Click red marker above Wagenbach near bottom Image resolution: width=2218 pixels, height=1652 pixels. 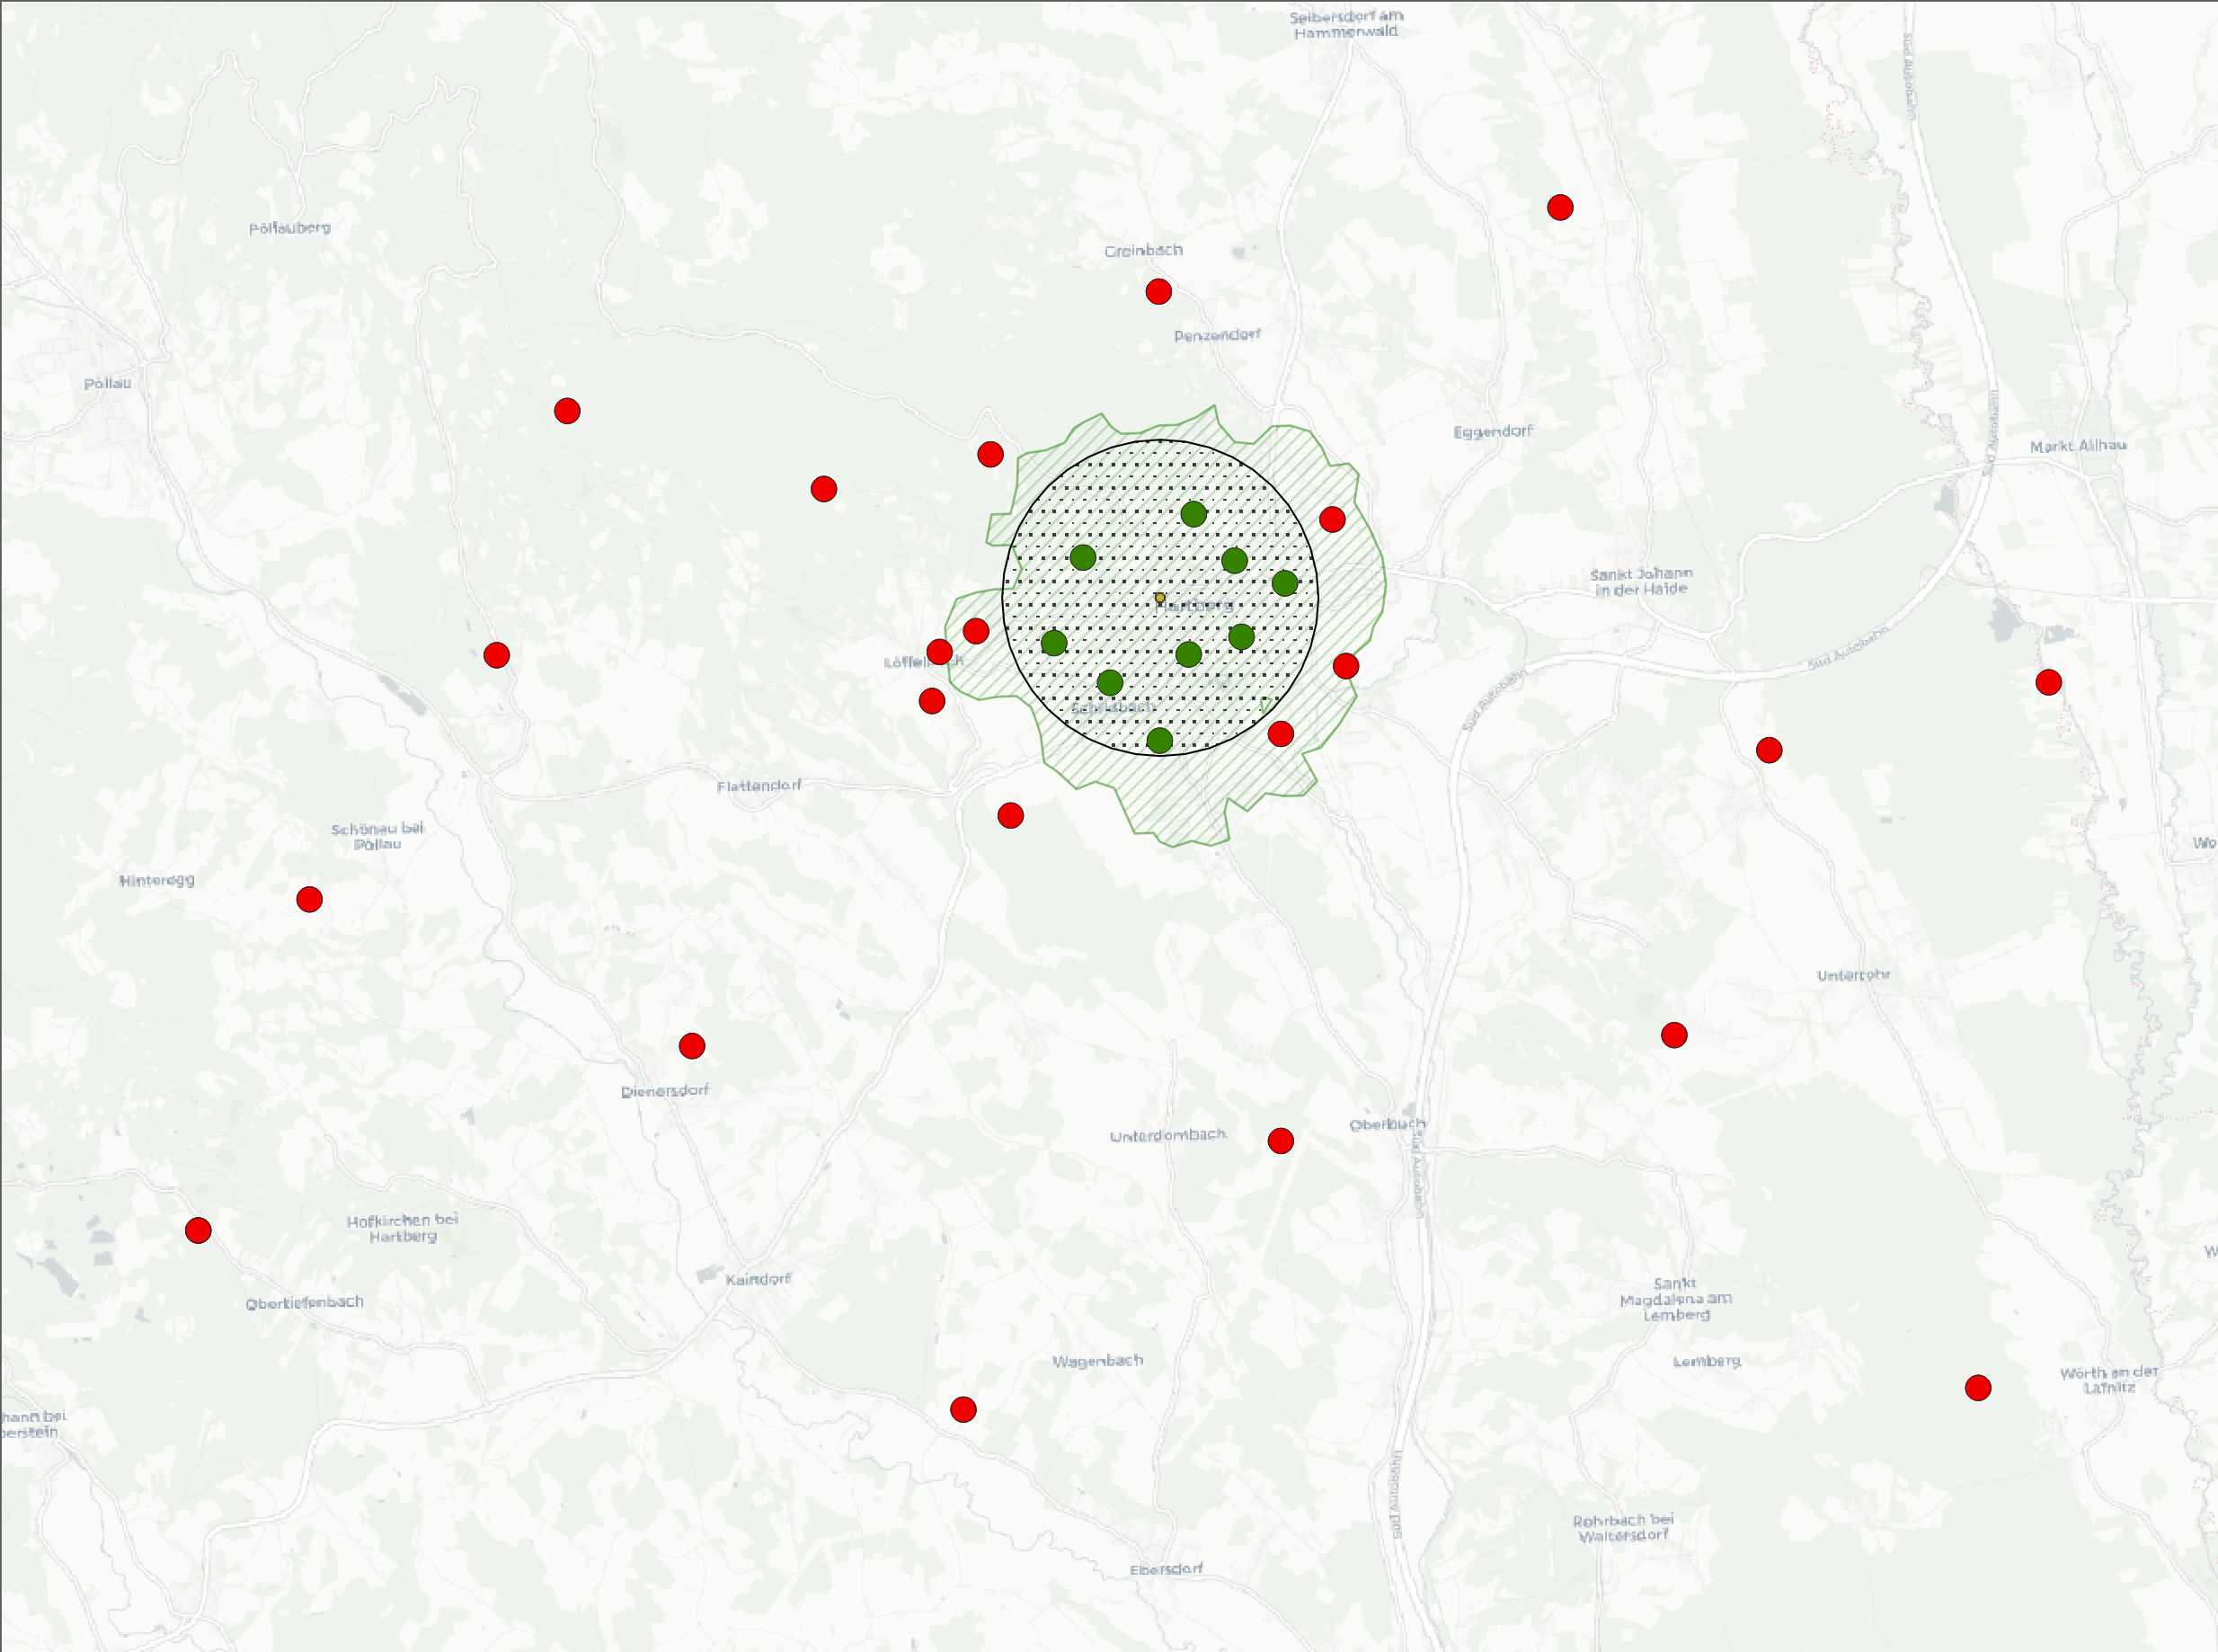tap(963, 1410)
